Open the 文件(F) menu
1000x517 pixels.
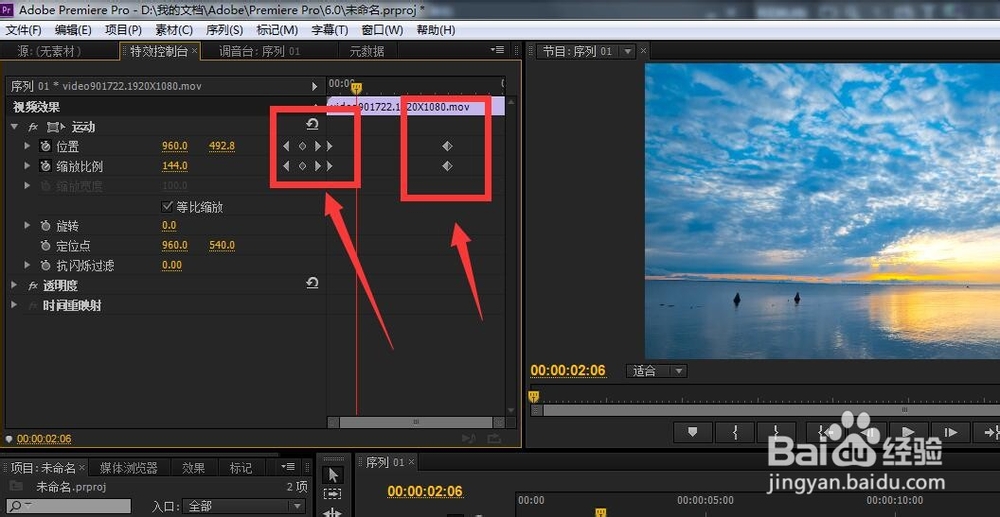coord(23,30)
